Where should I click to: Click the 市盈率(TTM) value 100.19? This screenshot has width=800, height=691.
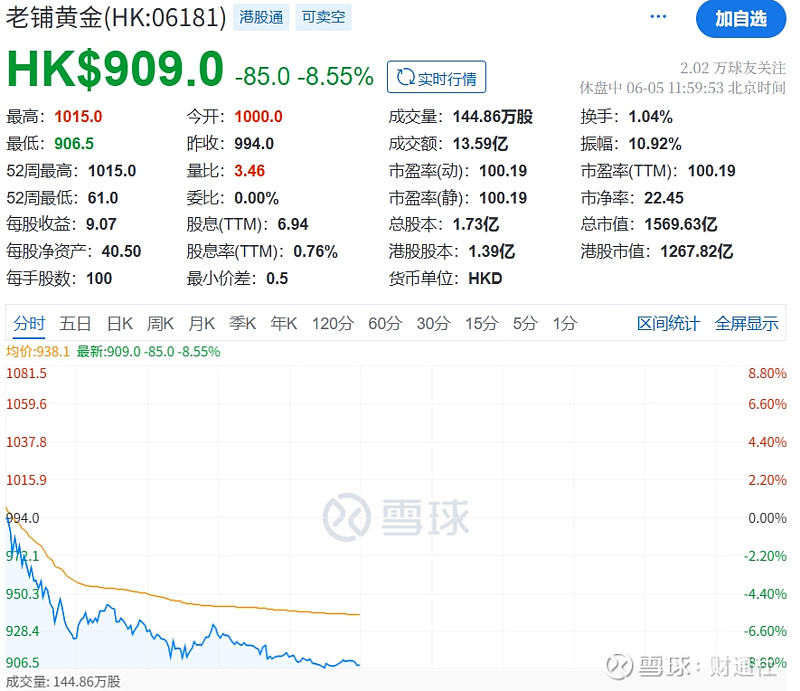[x=712, y=171]
